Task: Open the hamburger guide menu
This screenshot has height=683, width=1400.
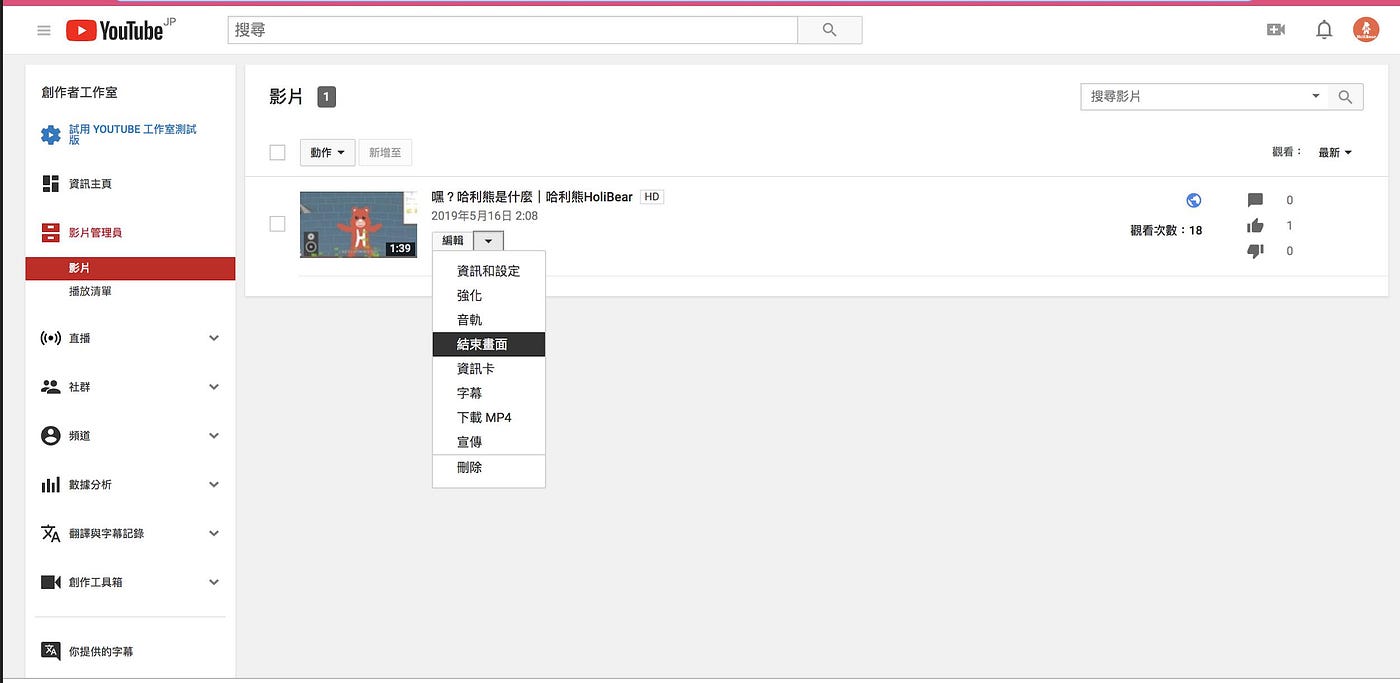Action: (43, 30)
